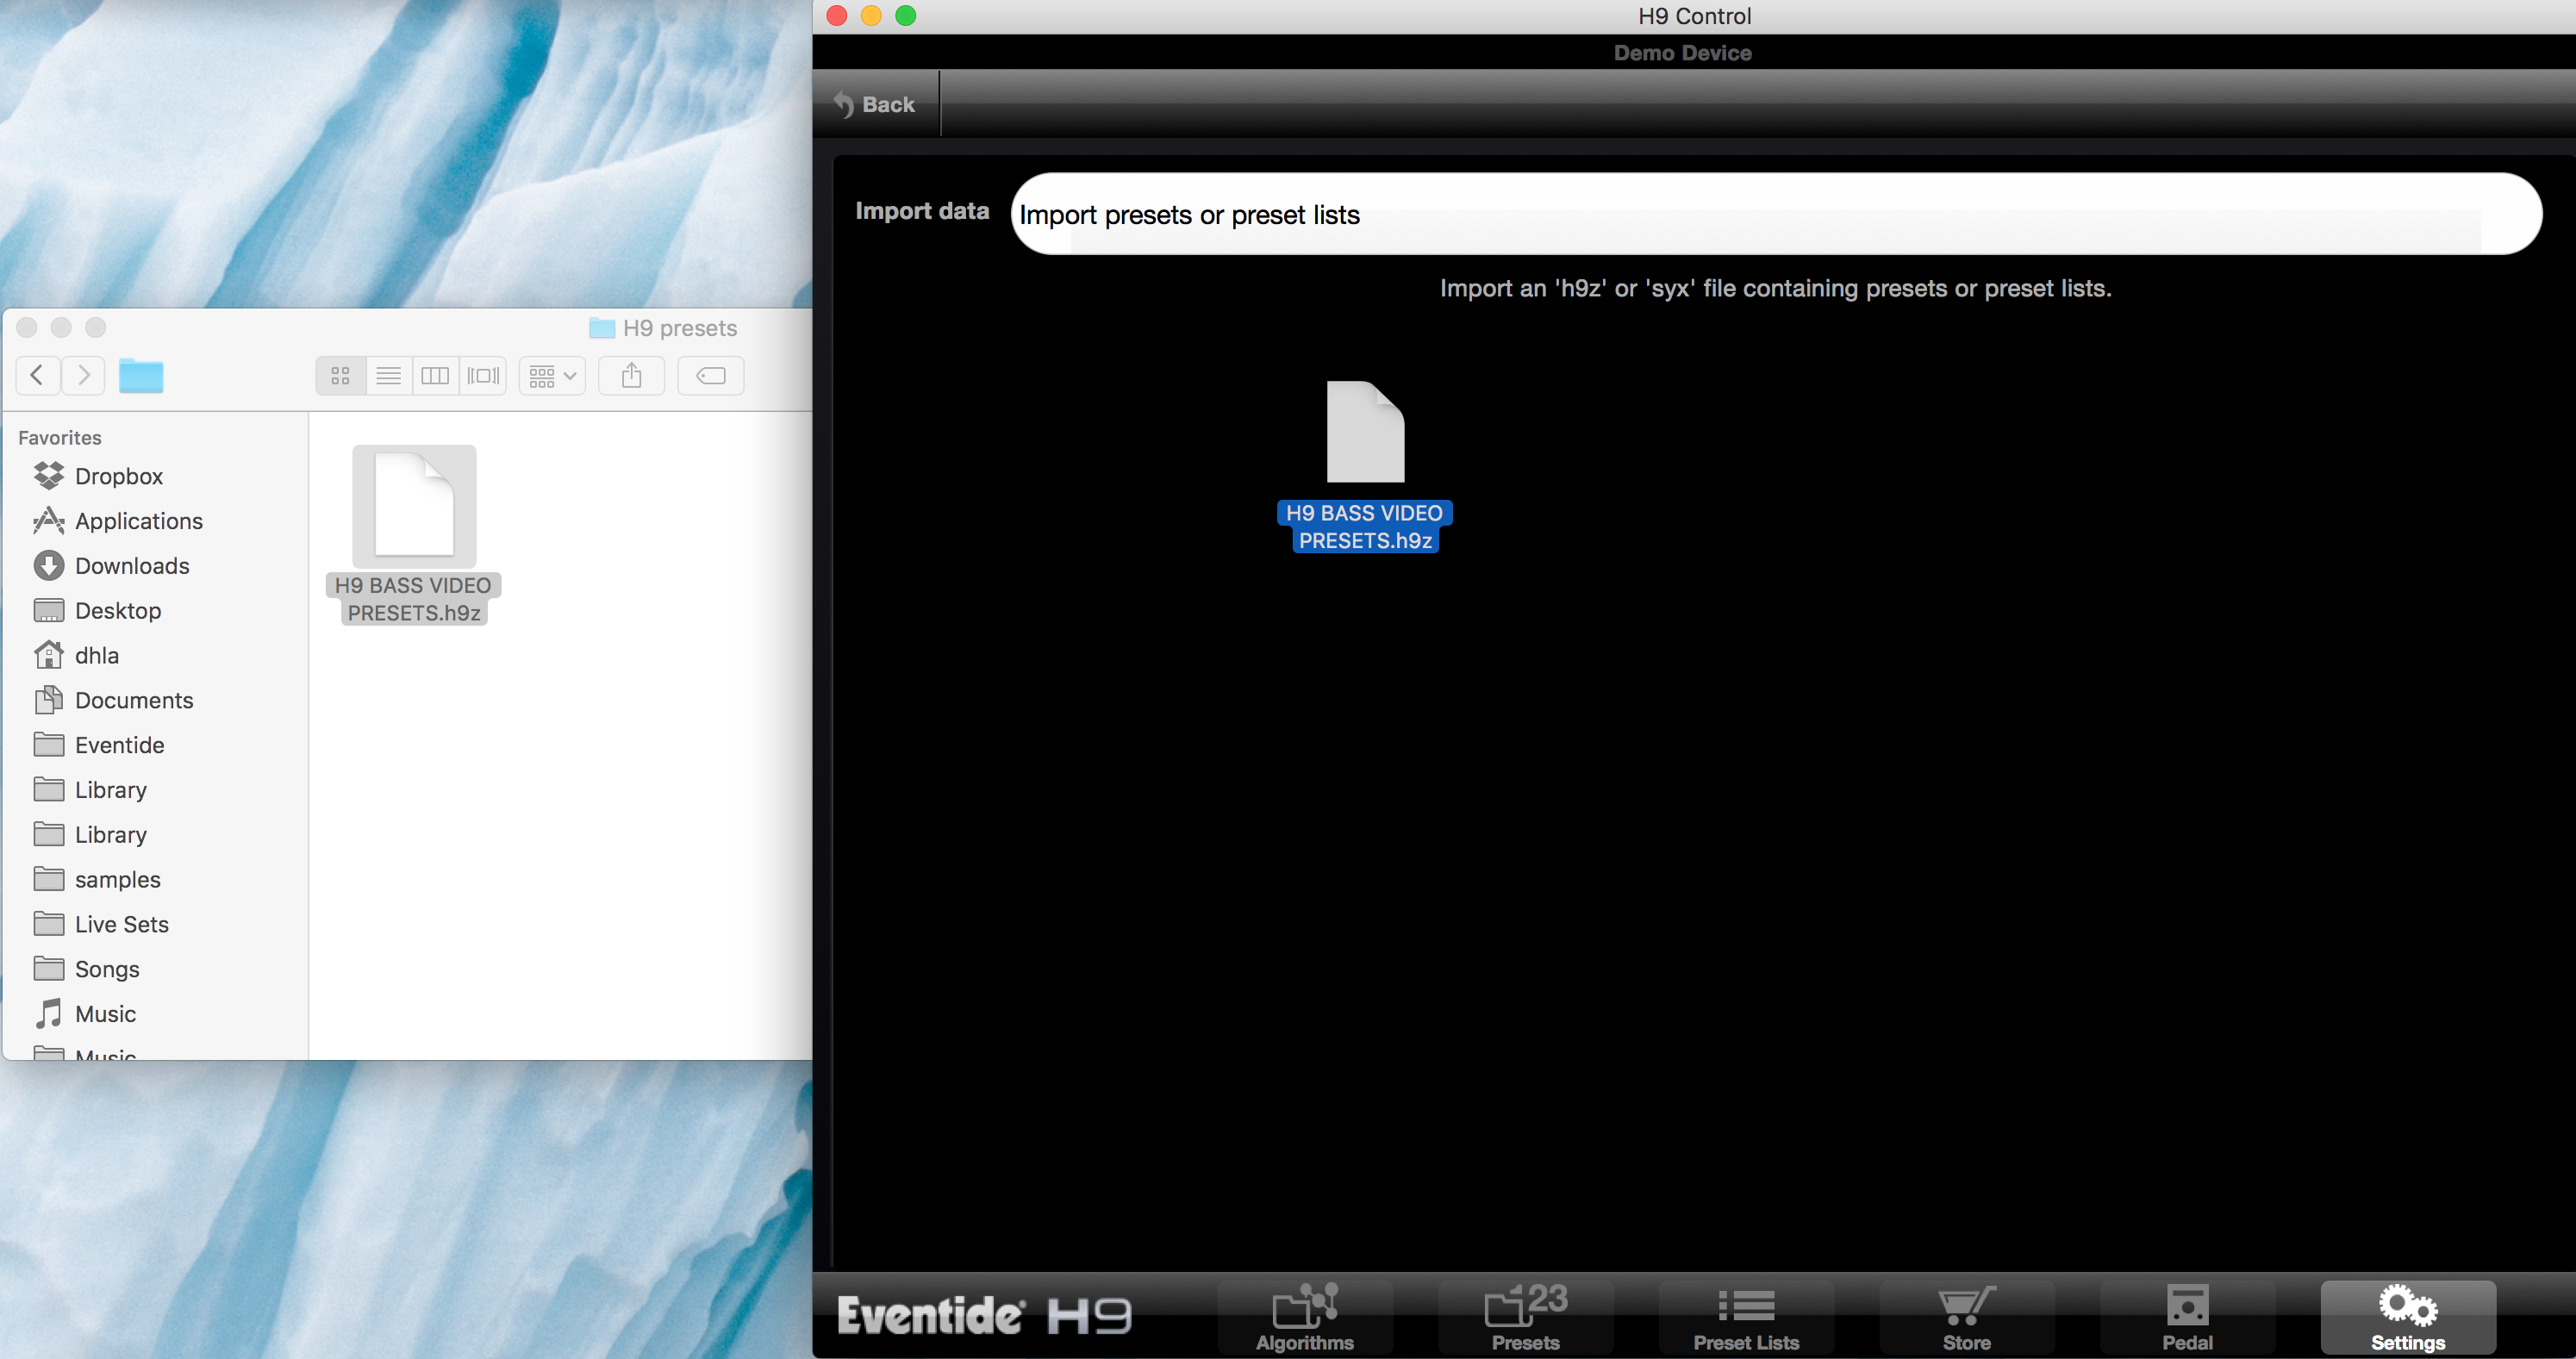Go back in the Finder window
Screen dimensions: 2576x1359
38,375
